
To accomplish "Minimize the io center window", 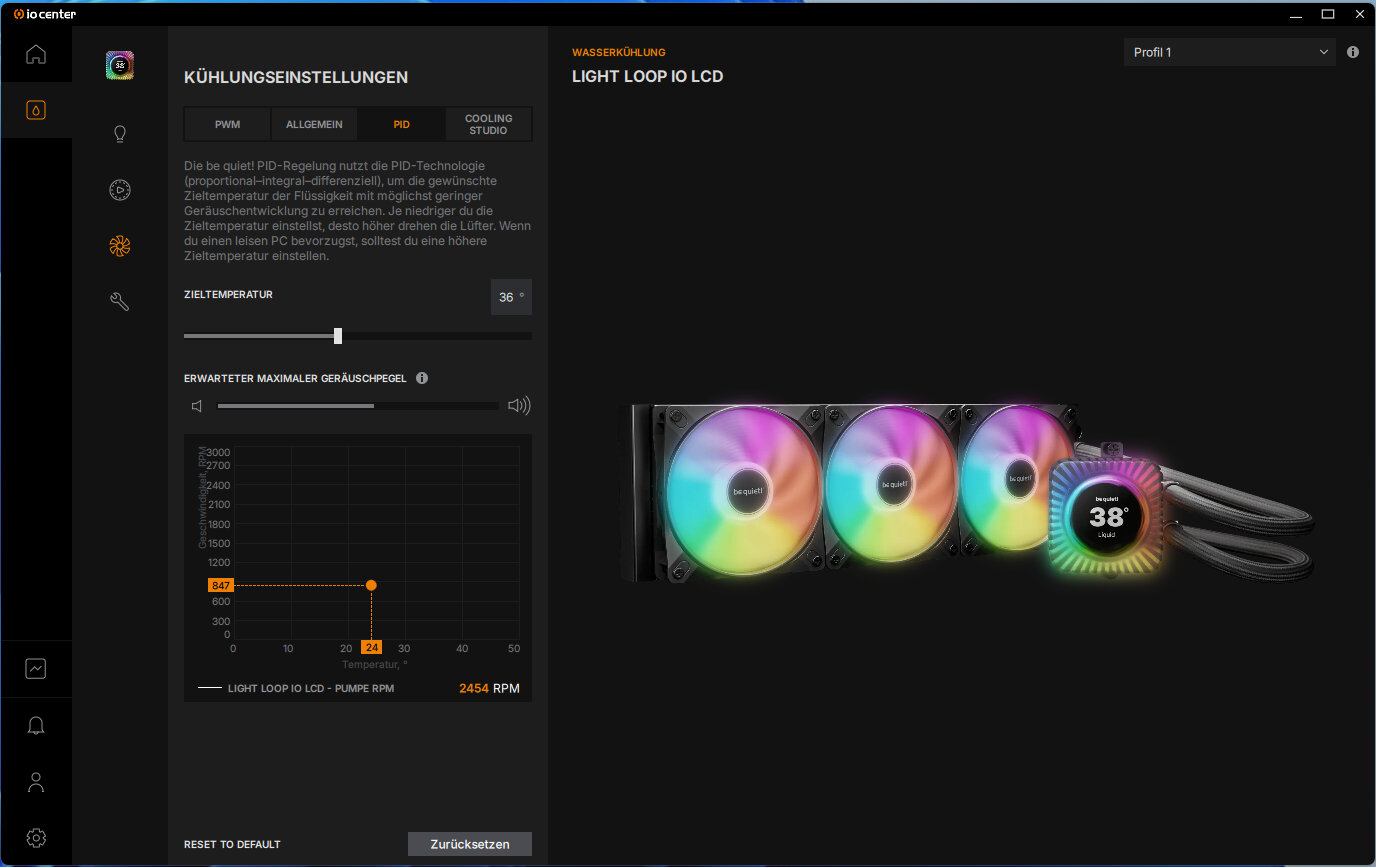I will click(1296, 14).
